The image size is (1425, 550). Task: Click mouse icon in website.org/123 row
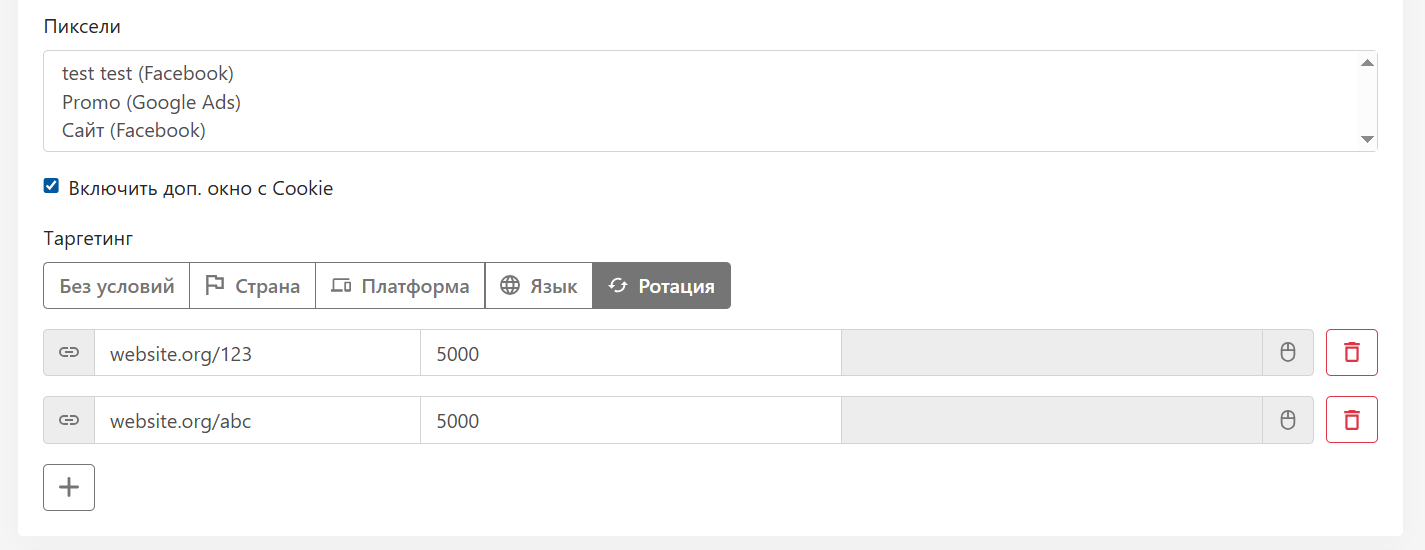1288,353
